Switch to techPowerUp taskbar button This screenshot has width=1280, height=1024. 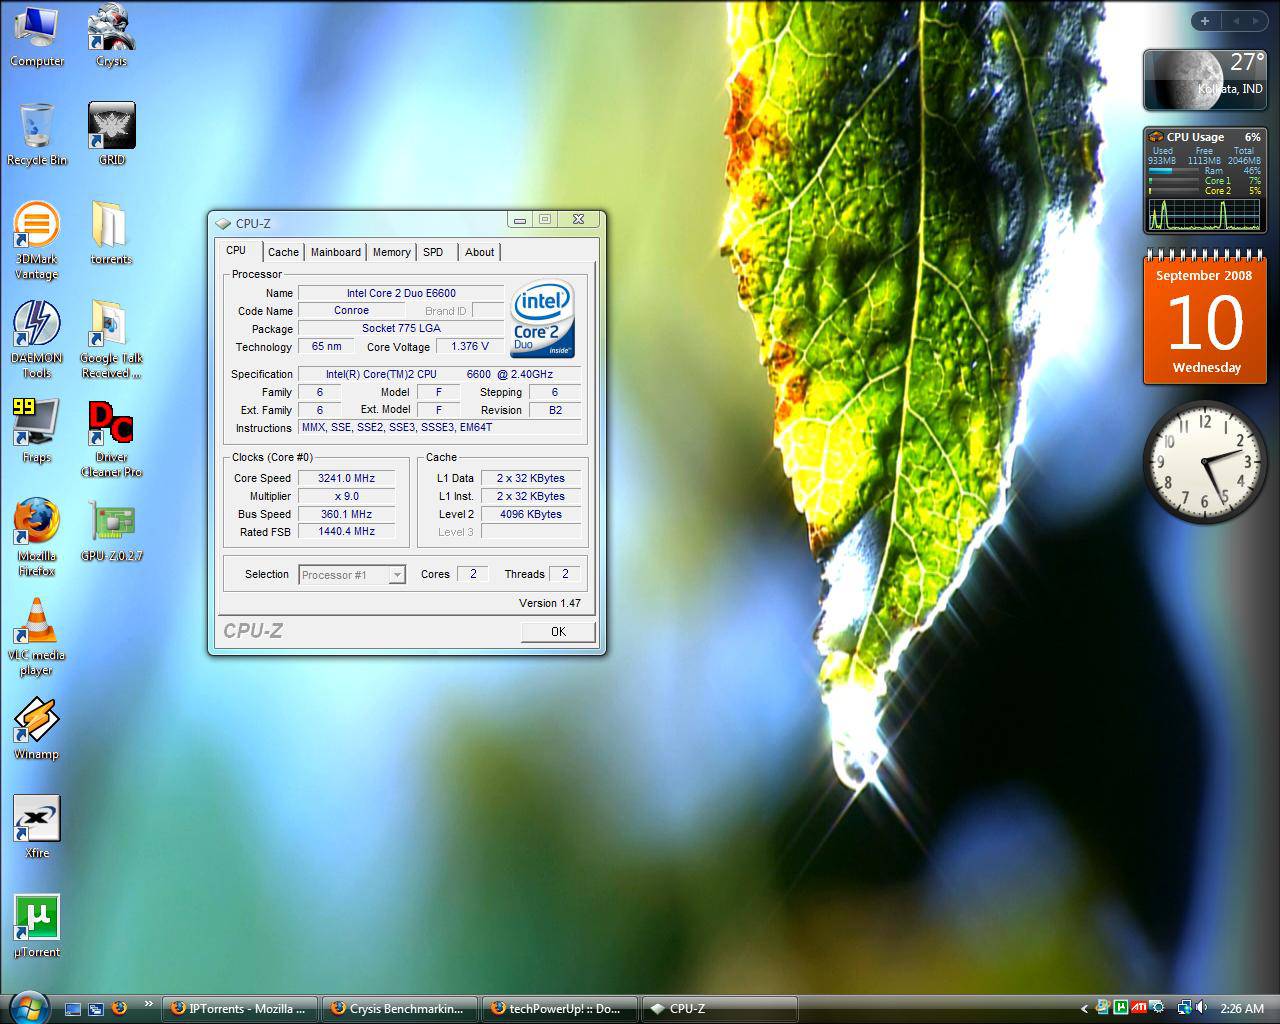pyautogui.click(x=560, y=1008)
